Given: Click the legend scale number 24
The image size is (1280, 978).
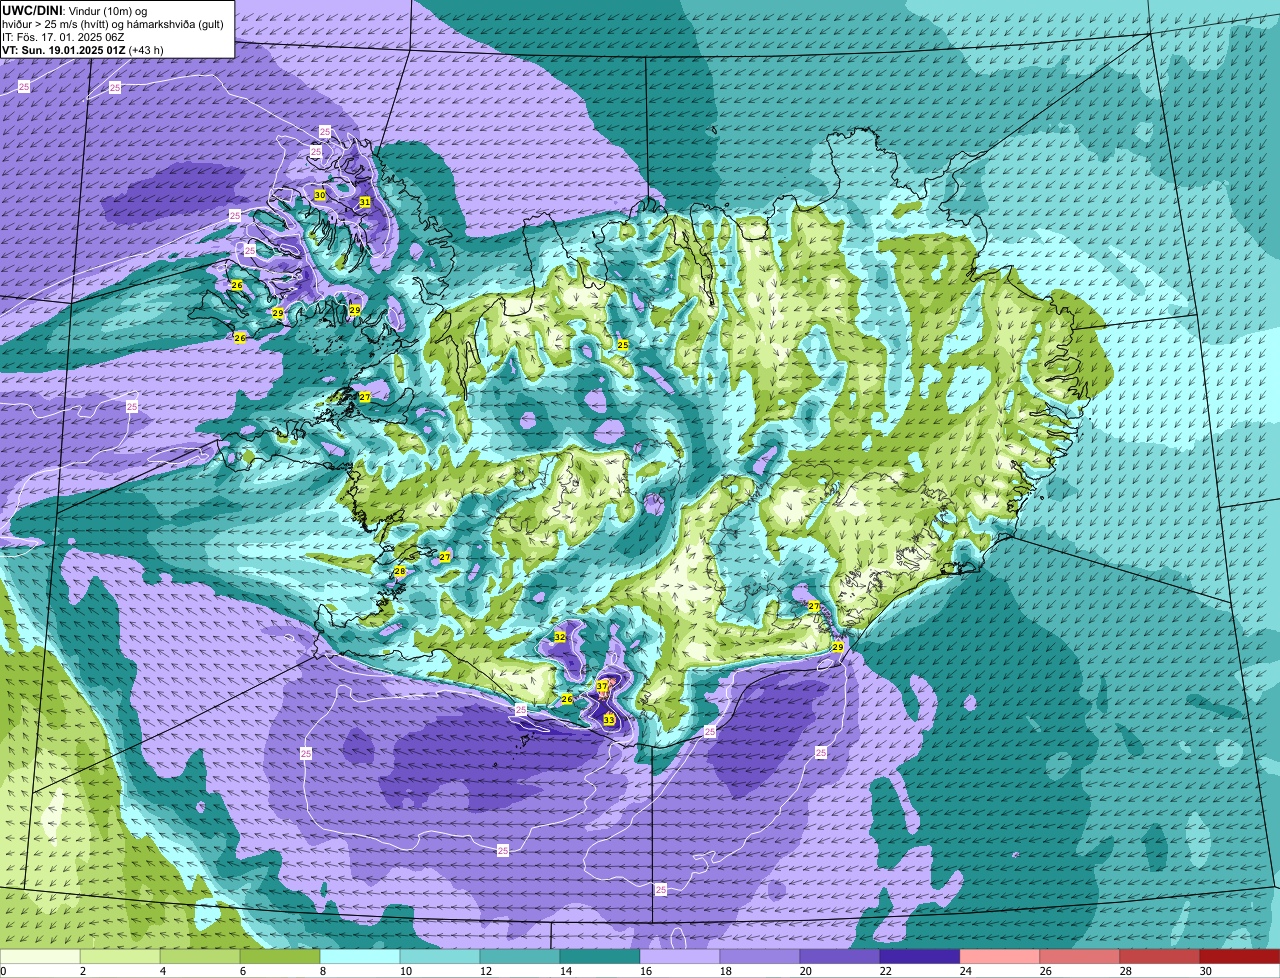Looking at the screenshot, I should [x=966, y=971].
